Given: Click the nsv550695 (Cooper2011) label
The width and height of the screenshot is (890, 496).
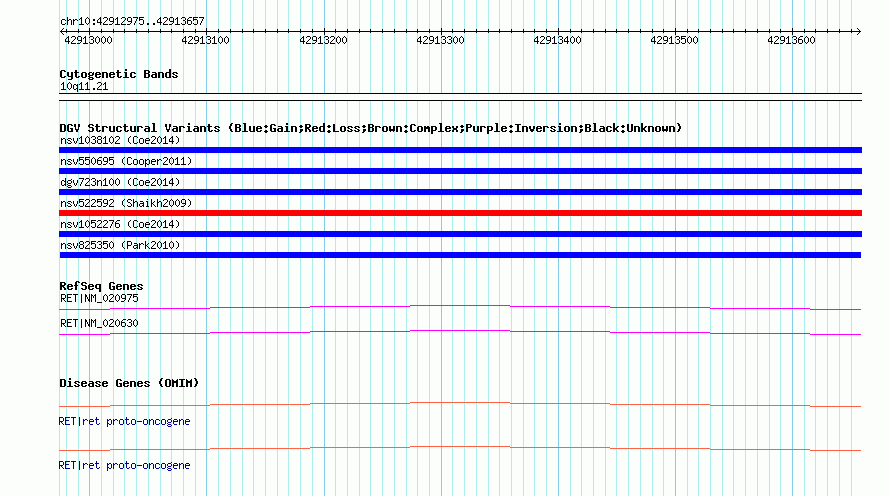Looking at the screenshot, I should (126, 161).
